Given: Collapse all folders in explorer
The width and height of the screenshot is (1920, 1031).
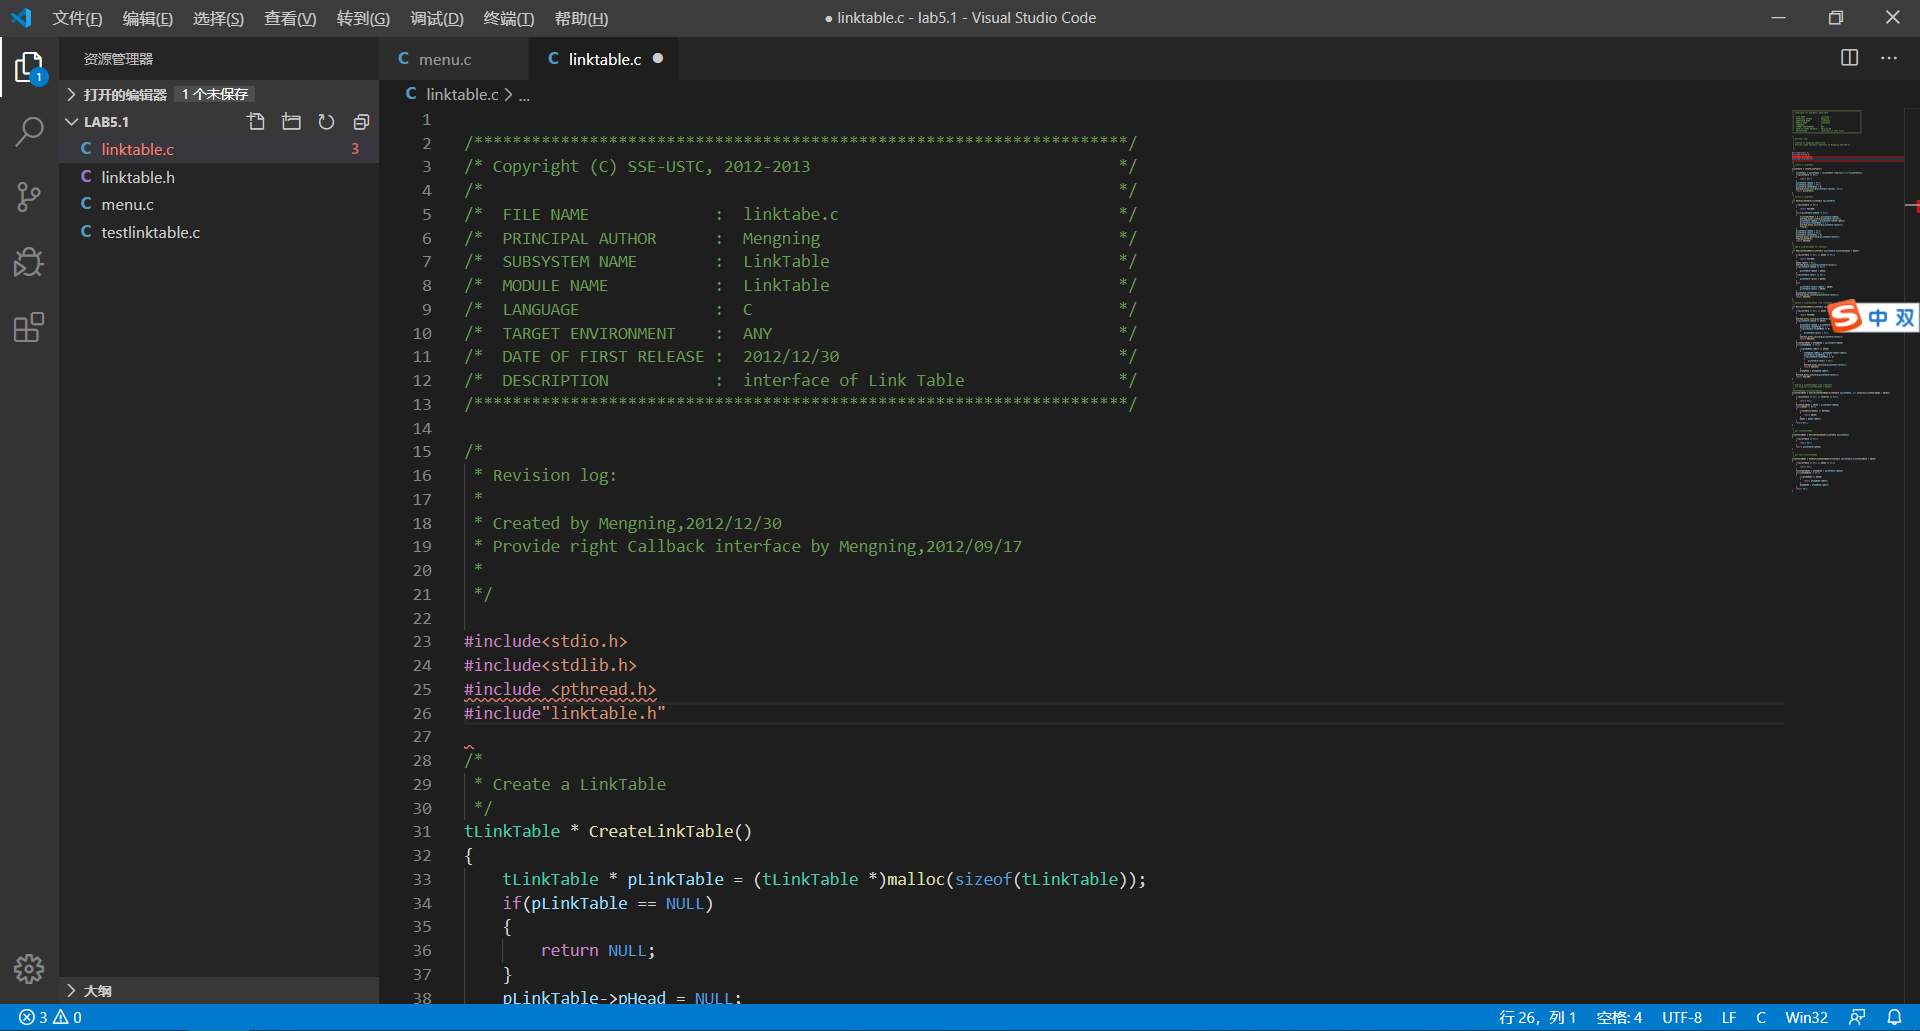Looking at the screenshot, I should point(361,122).
